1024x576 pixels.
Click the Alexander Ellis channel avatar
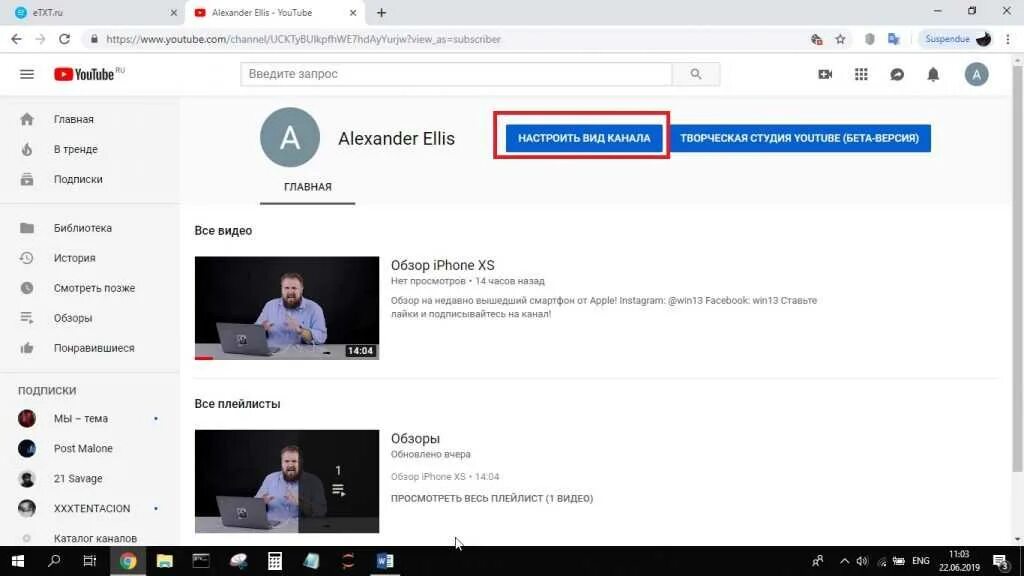point(290,138)
